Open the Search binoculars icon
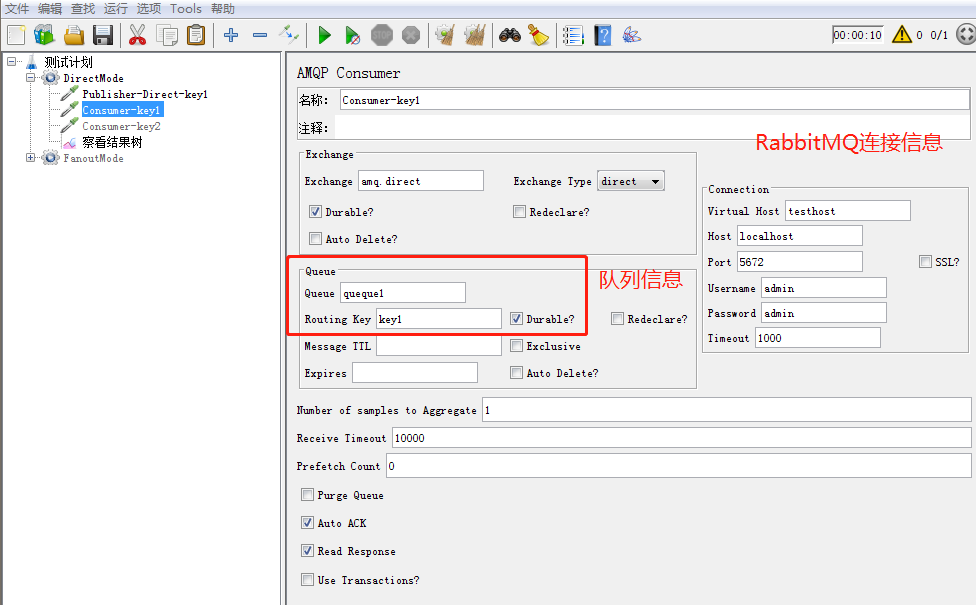 [x=509, y=34]
